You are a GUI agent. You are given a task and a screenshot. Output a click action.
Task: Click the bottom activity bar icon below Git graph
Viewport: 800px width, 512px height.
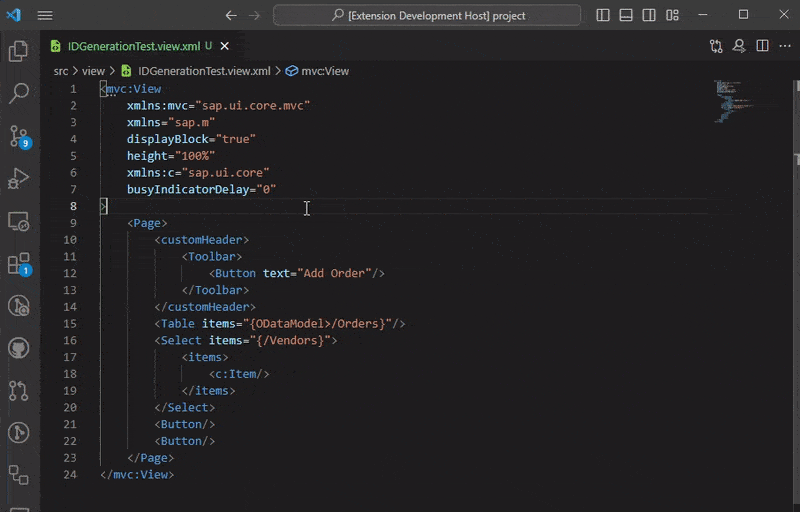coord(19,475)
